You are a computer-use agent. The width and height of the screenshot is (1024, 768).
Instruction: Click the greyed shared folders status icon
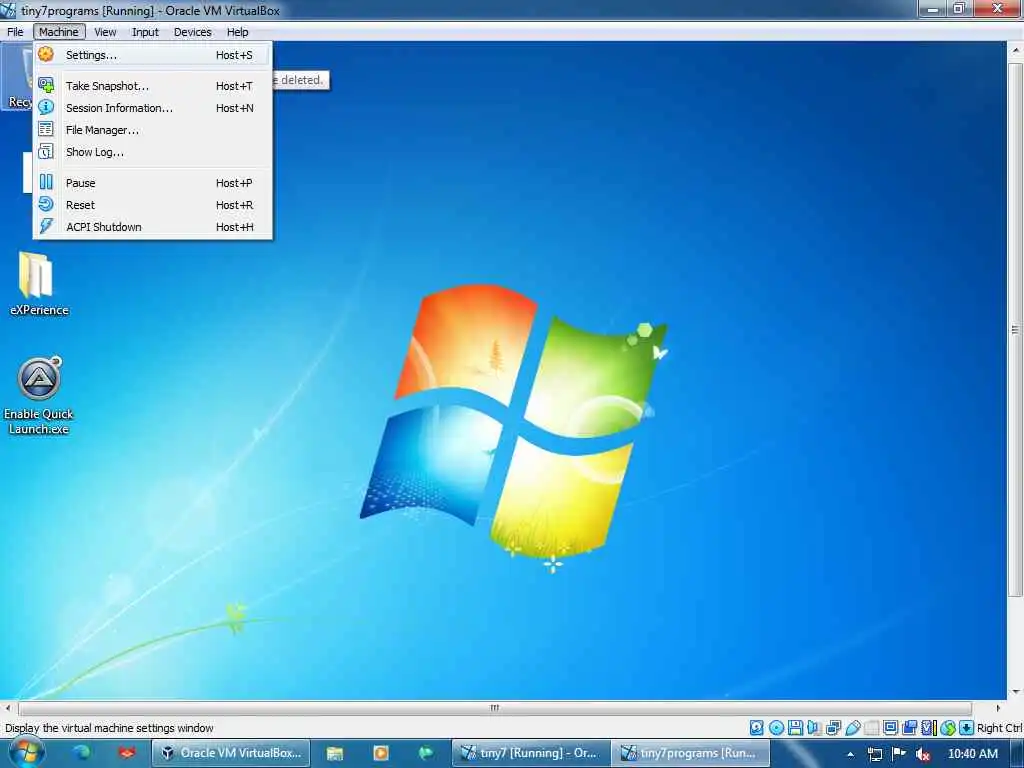point(872,728)
